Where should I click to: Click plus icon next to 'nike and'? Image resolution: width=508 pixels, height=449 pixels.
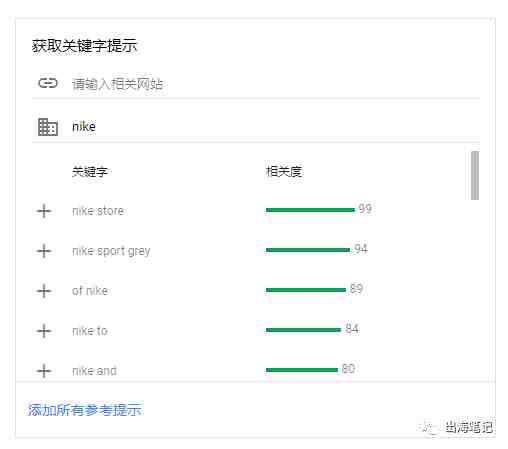coord(44,371)
